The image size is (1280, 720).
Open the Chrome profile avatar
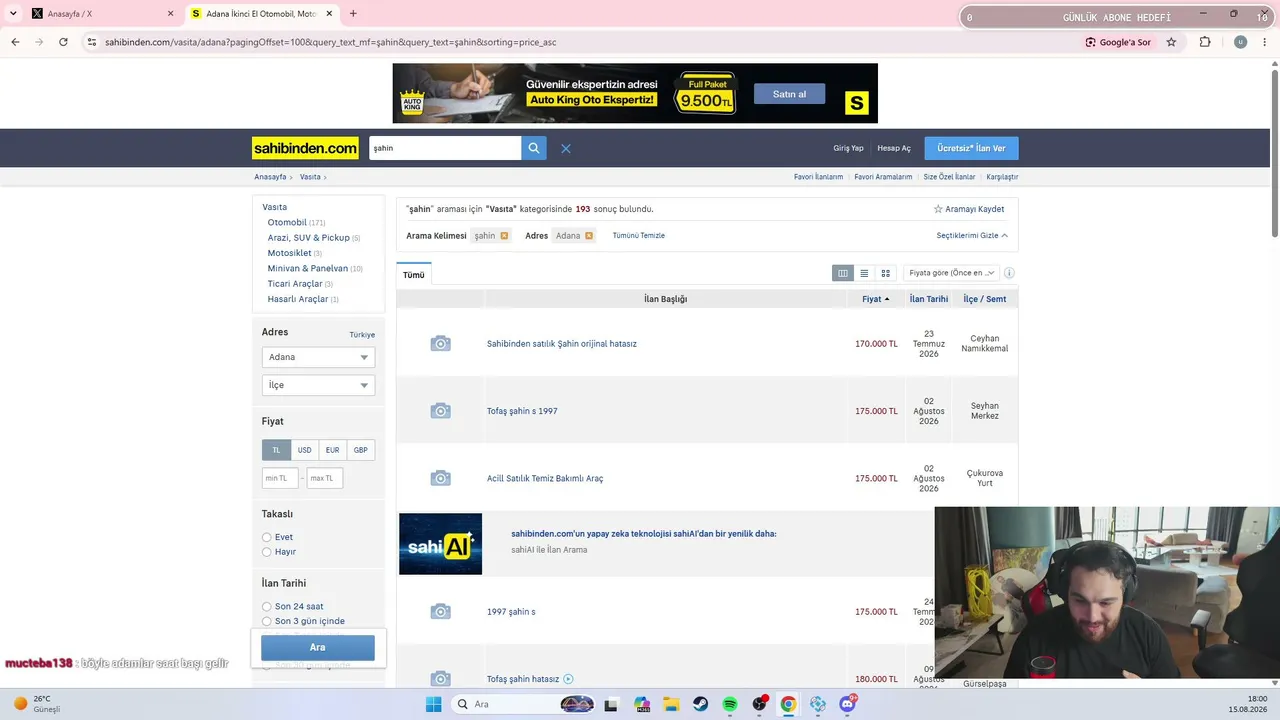coord(1241,42)
